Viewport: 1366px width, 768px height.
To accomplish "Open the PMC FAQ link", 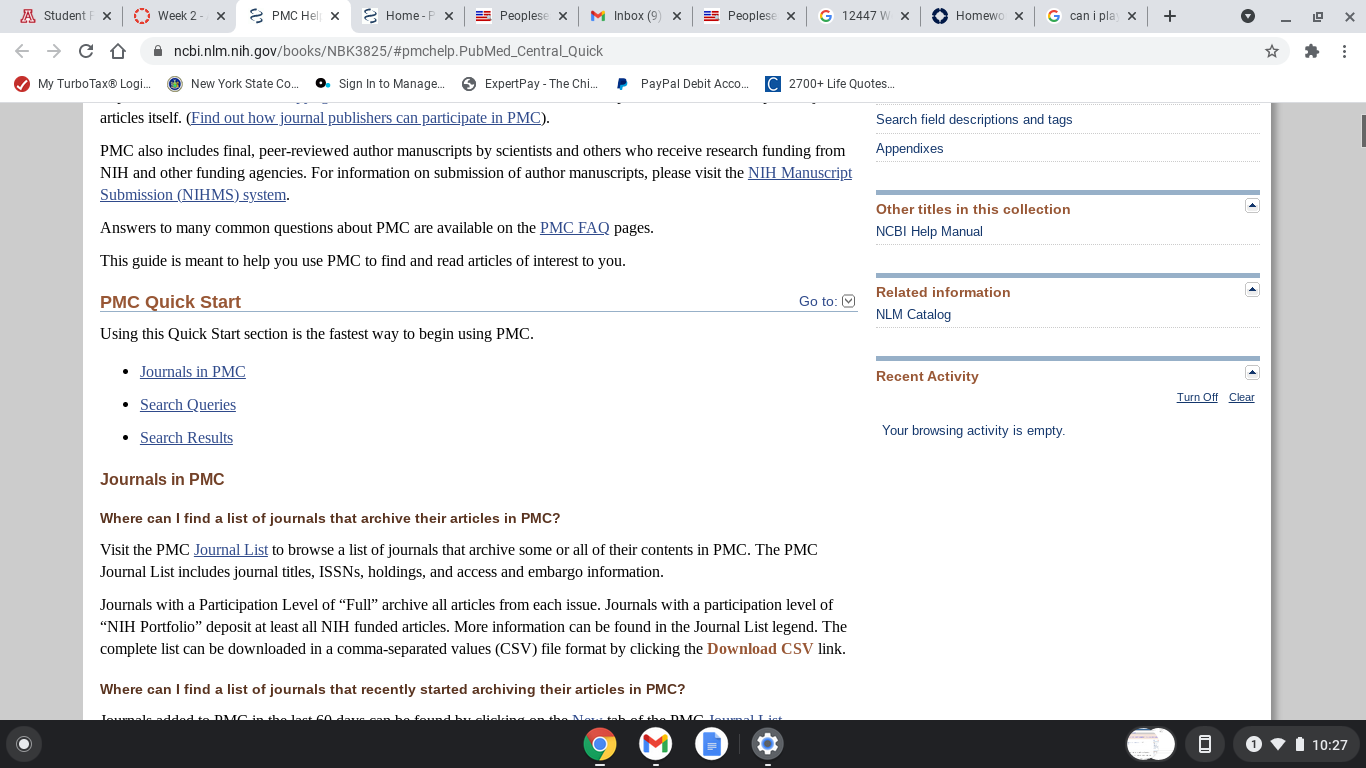I will point(574,228).
